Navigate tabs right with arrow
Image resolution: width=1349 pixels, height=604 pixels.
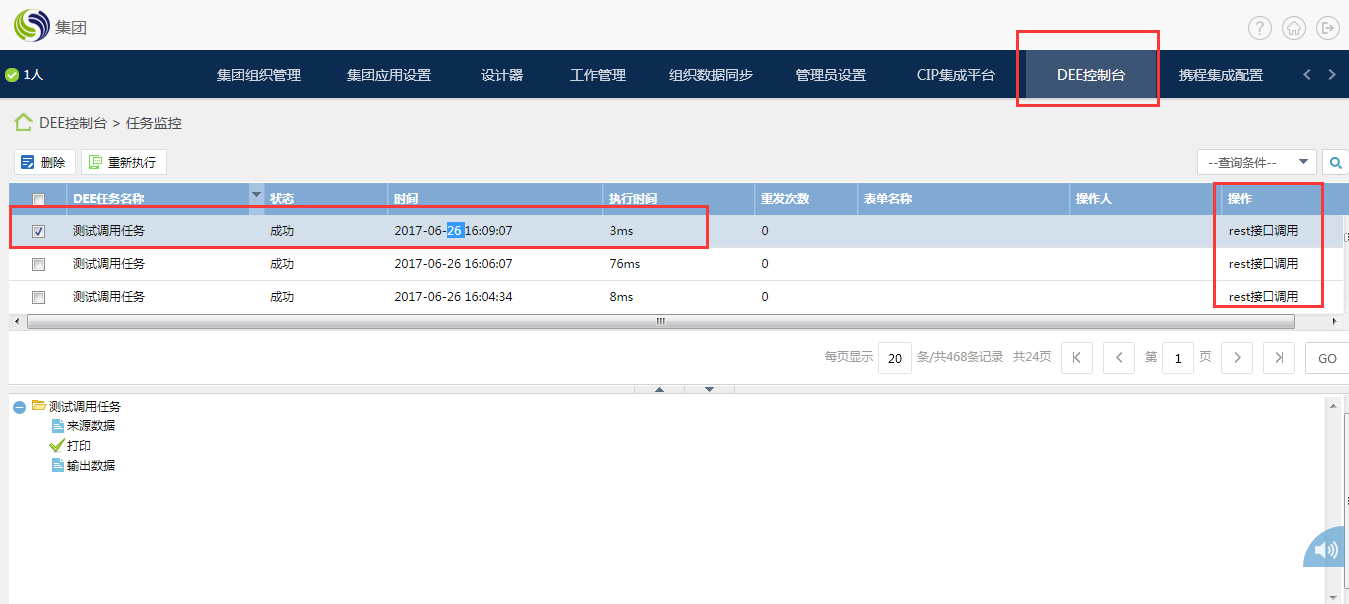[1331, 75]
